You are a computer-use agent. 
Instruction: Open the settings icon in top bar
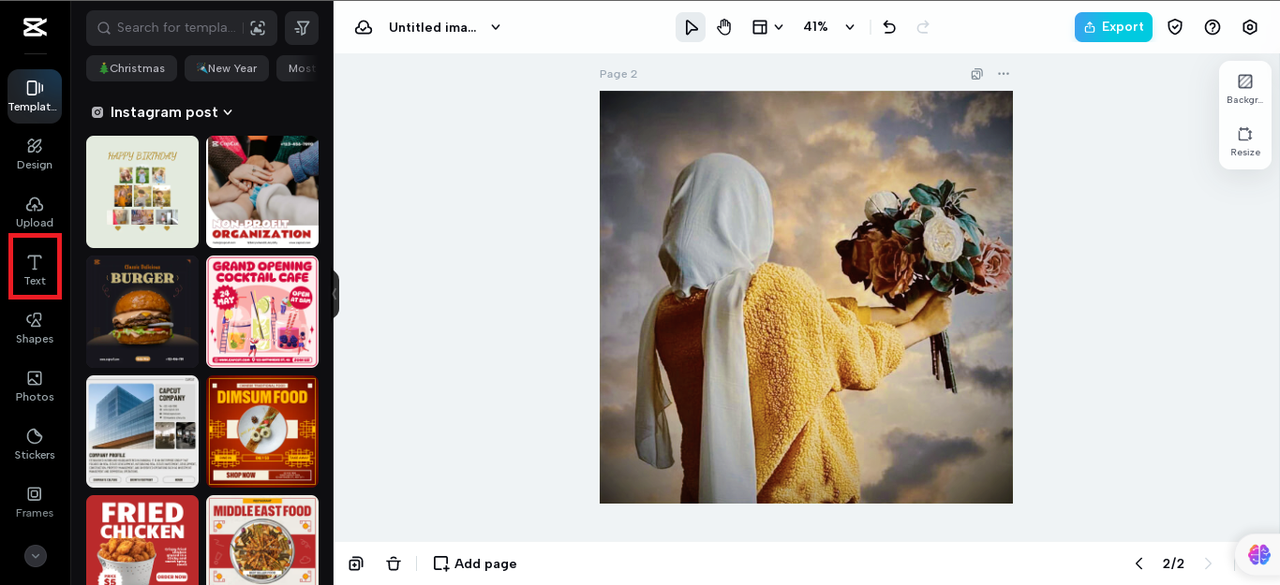[1250, 27]
